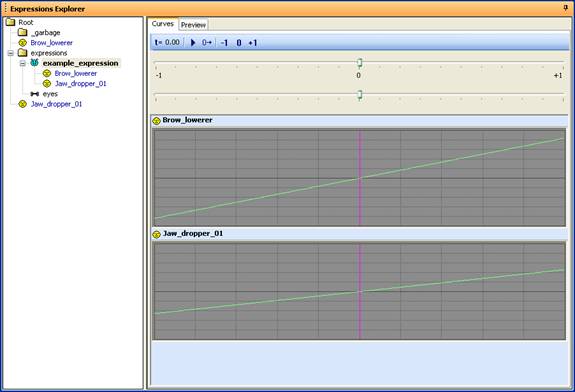Select nested Brow_lowerer label under example_expression
Screen dimensions: 575x392
coord(76,73)
